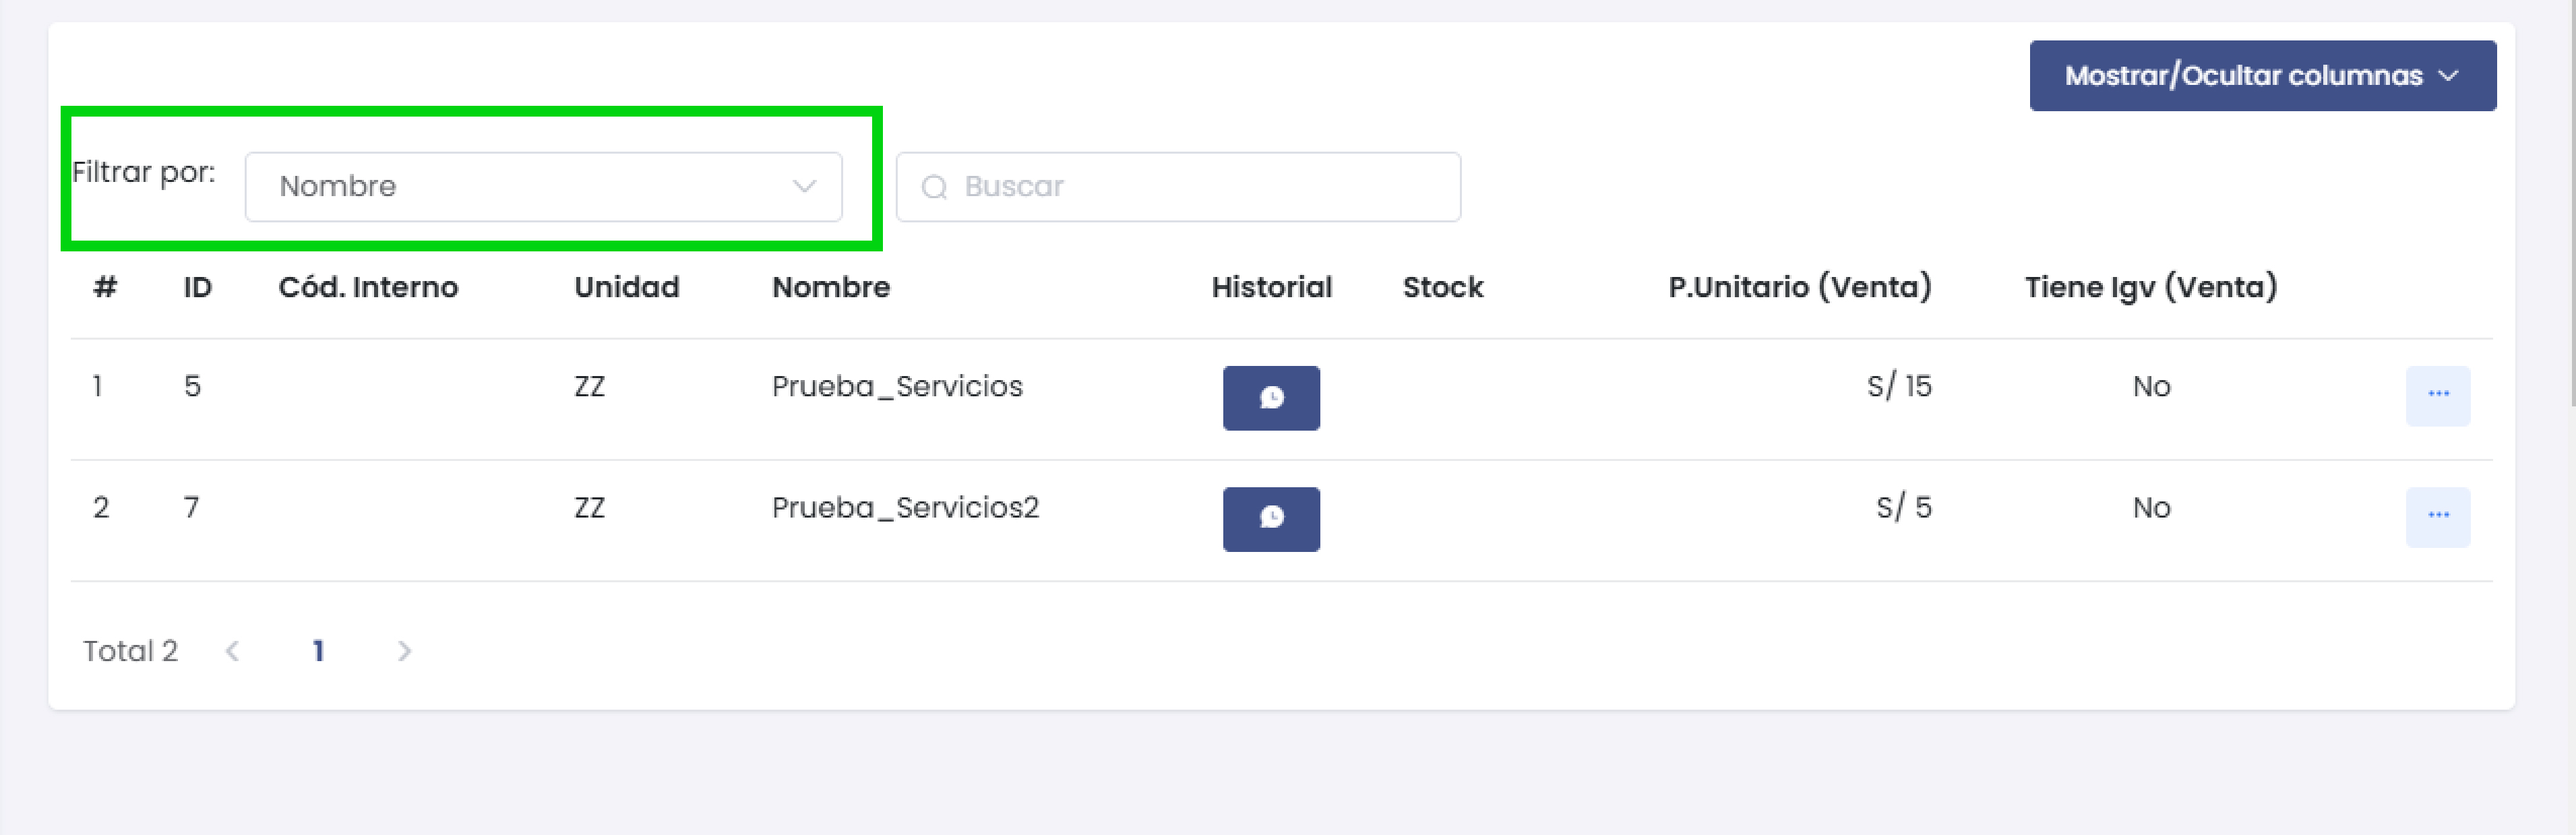The width and height of the screenshot is (2576, 835).
Task: Click the Stock column header
Action: pyautogui.click(x=1442, y=287)
